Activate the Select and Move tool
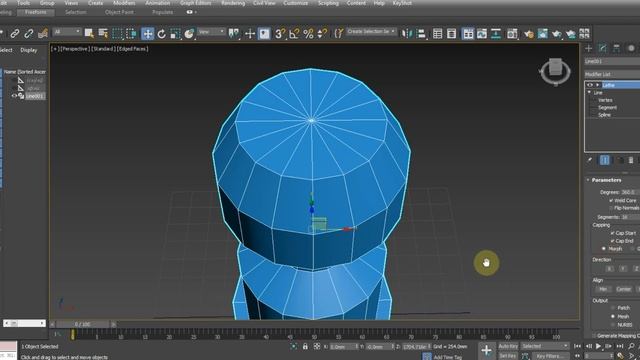 click(x=147, y=33)
